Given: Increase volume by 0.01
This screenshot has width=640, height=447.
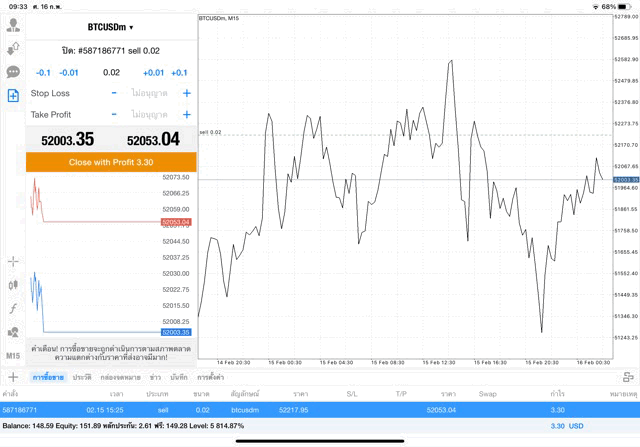Looking at the screenshot, I should 153,73.
